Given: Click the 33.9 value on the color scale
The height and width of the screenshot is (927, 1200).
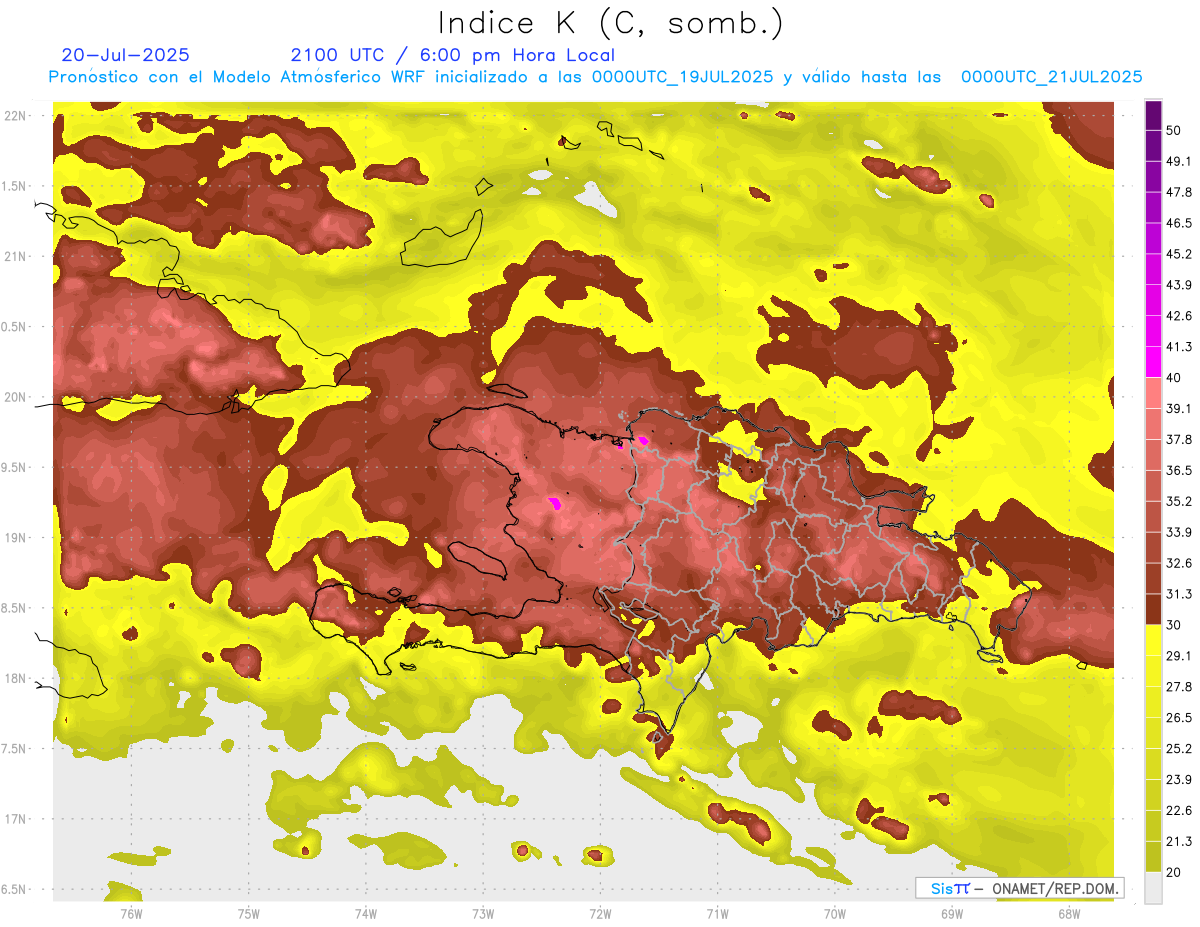Looking at the screenshot, I should [x=1179, y=532].
